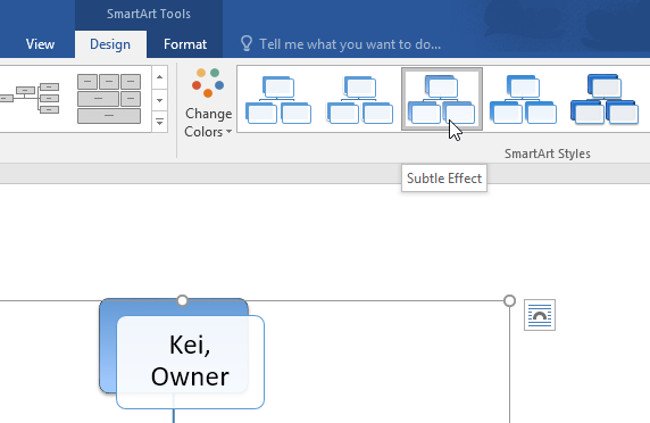Open the Format tab under SmartArt Tools
This screenshot has height=423, width=650.
point(185,44)
